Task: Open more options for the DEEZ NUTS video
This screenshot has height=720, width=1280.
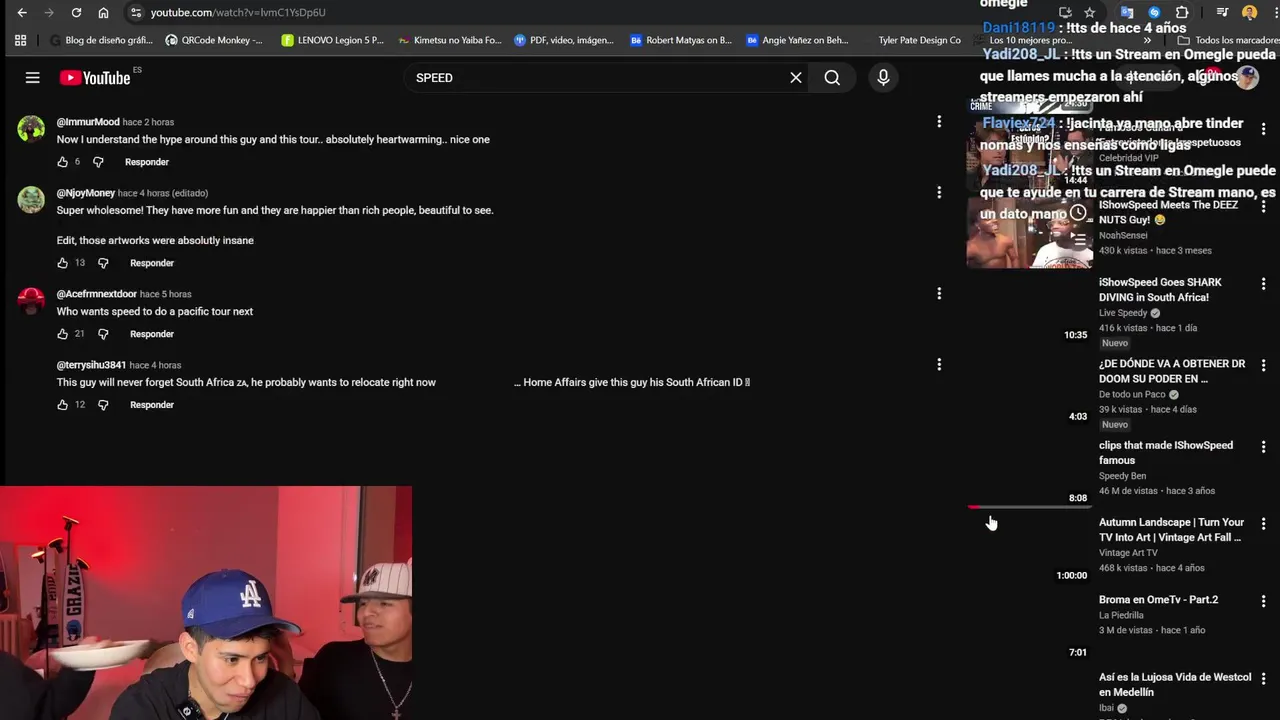Action: [1264, 207]
